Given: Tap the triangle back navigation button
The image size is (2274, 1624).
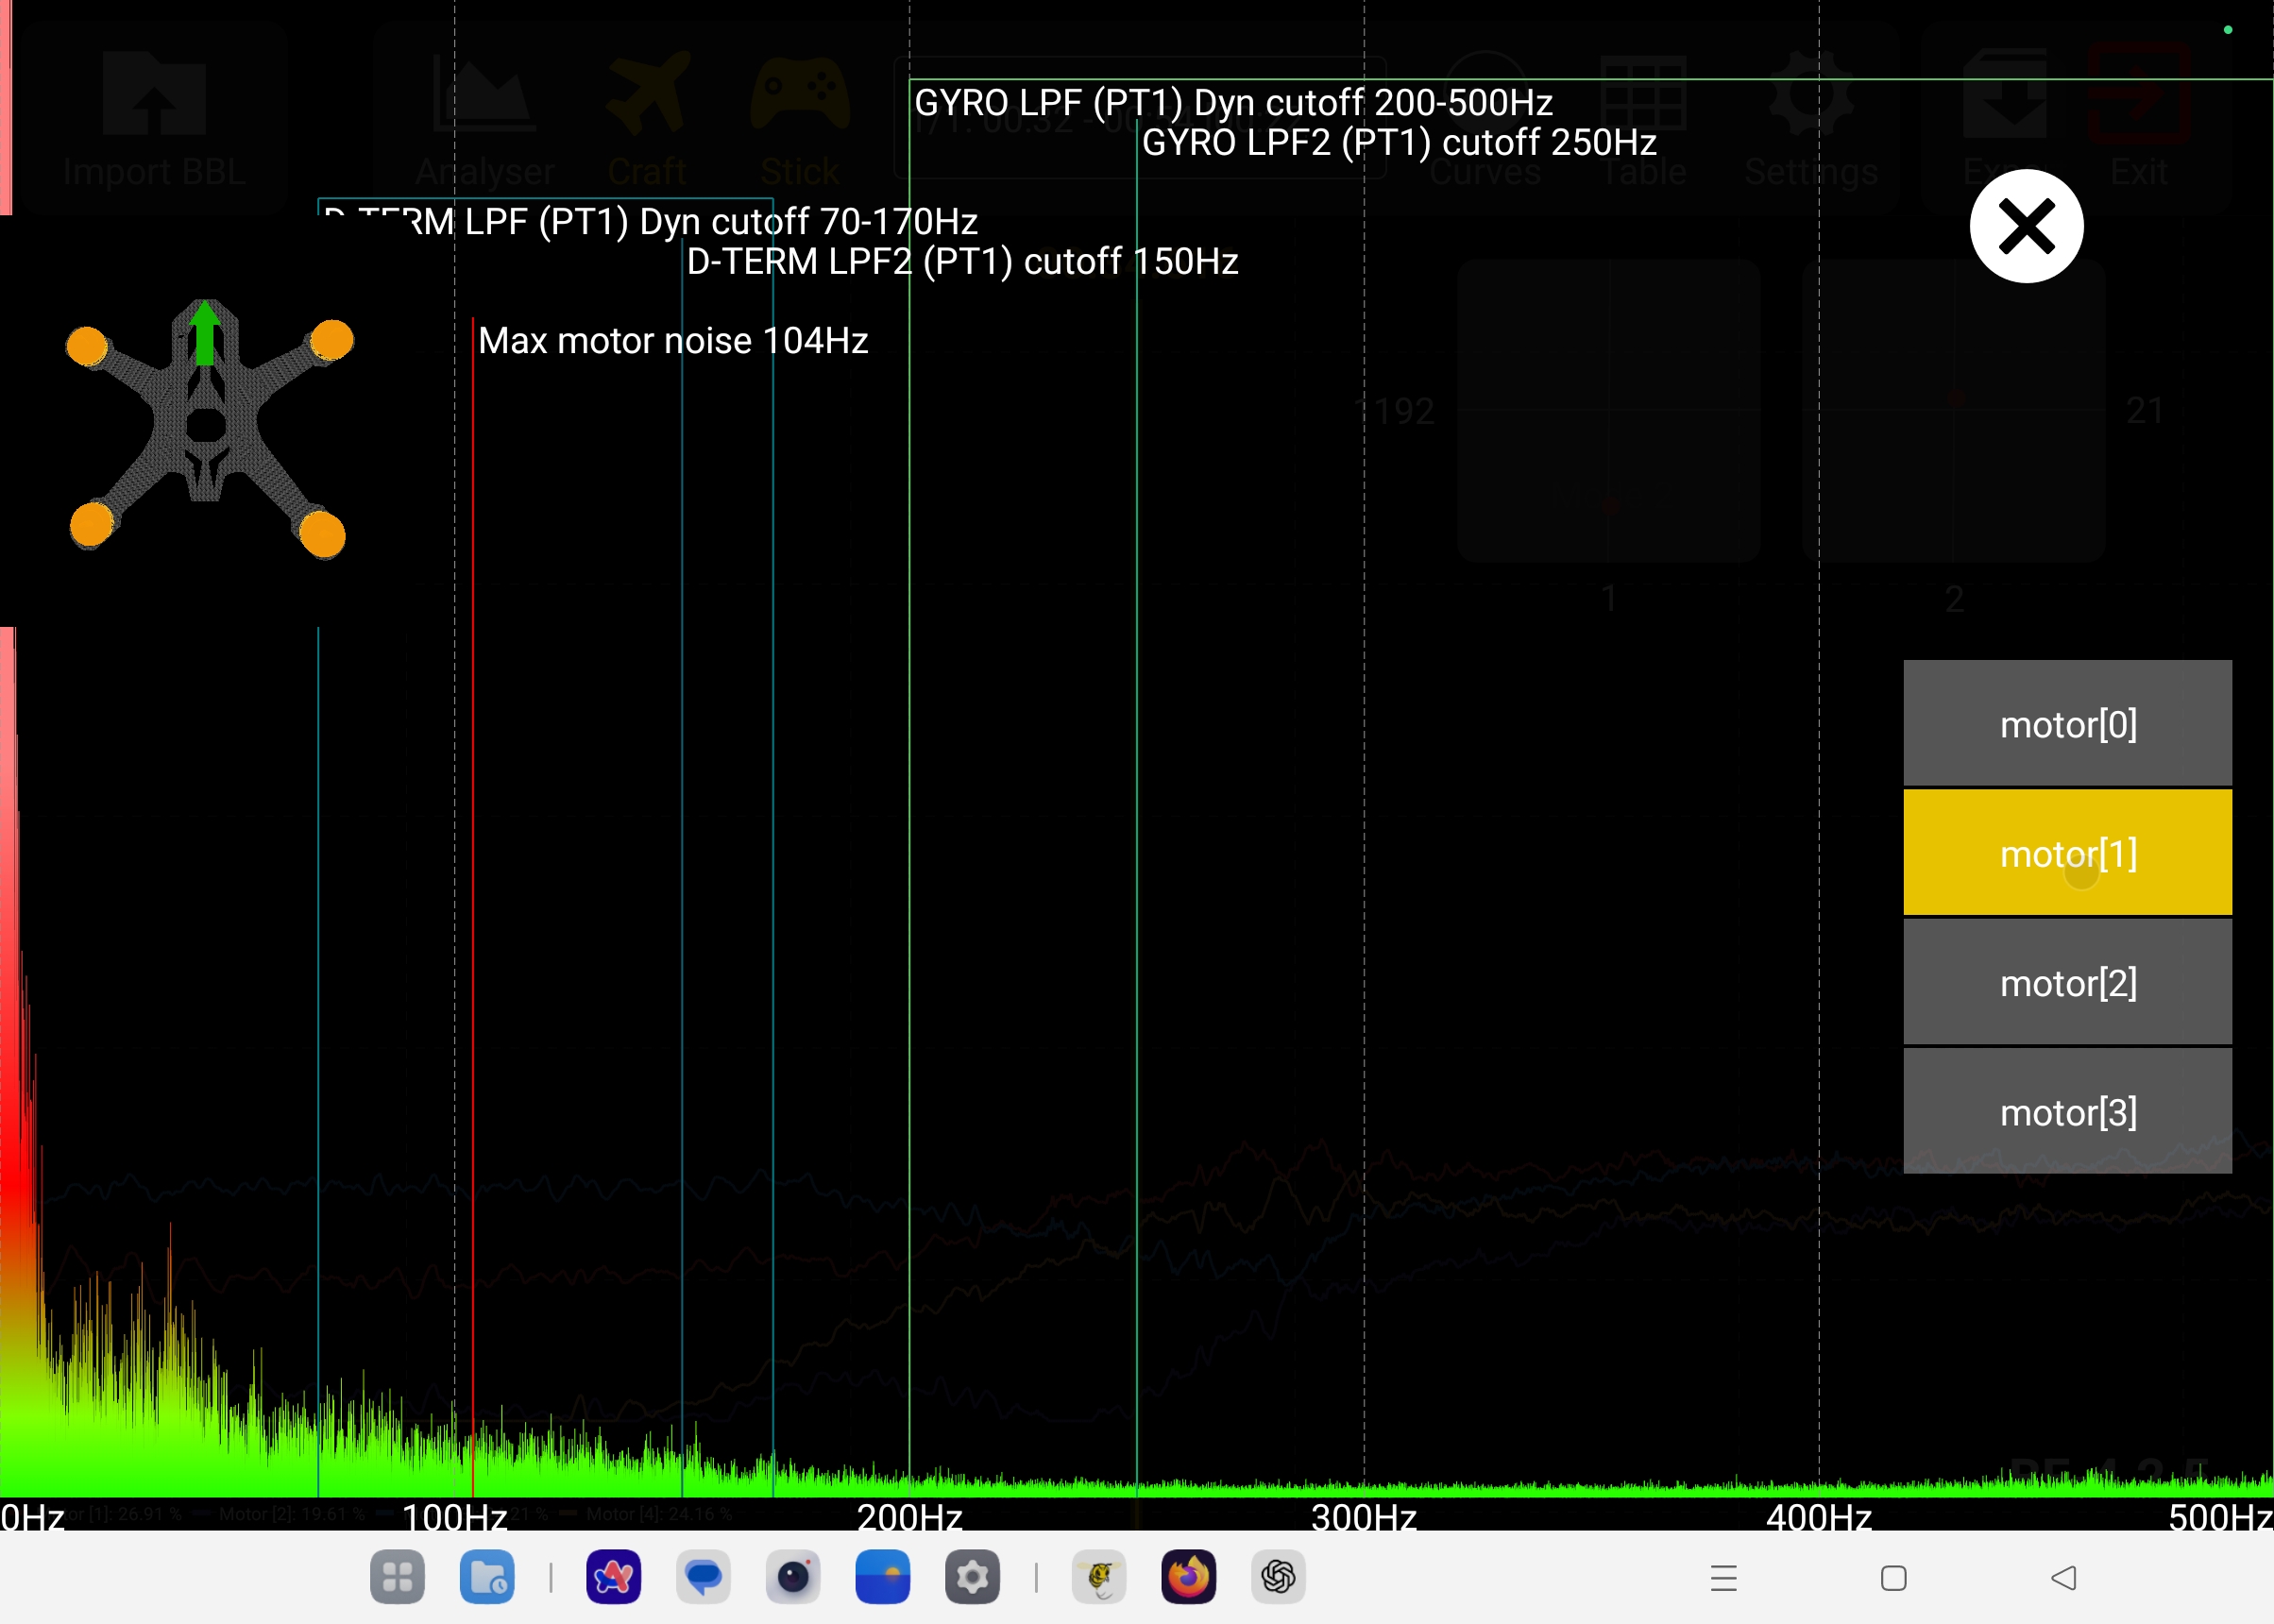Looking at the screenshot, I should (2063, 1578).
